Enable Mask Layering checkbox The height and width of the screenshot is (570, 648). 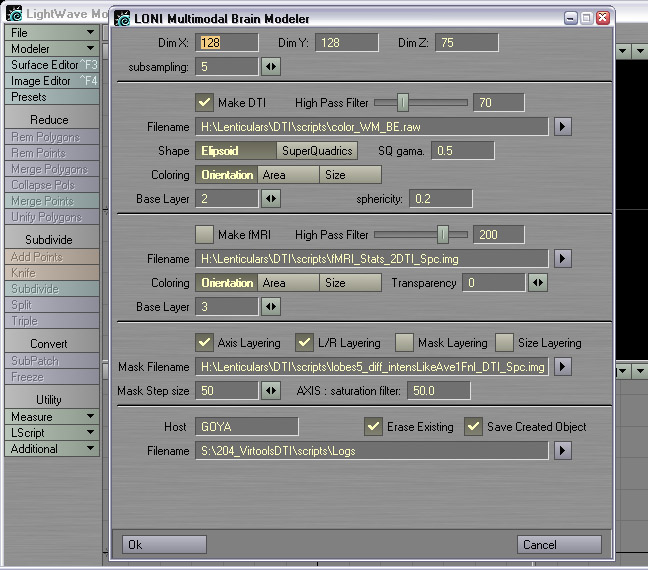pos(404,343)
